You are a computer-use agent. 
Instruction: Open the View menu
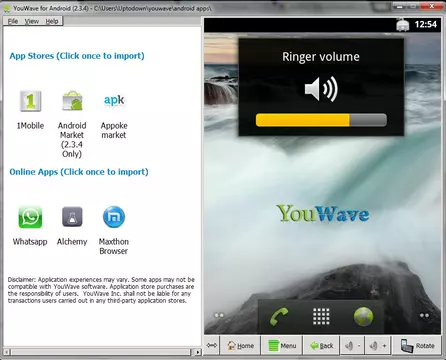32,21
